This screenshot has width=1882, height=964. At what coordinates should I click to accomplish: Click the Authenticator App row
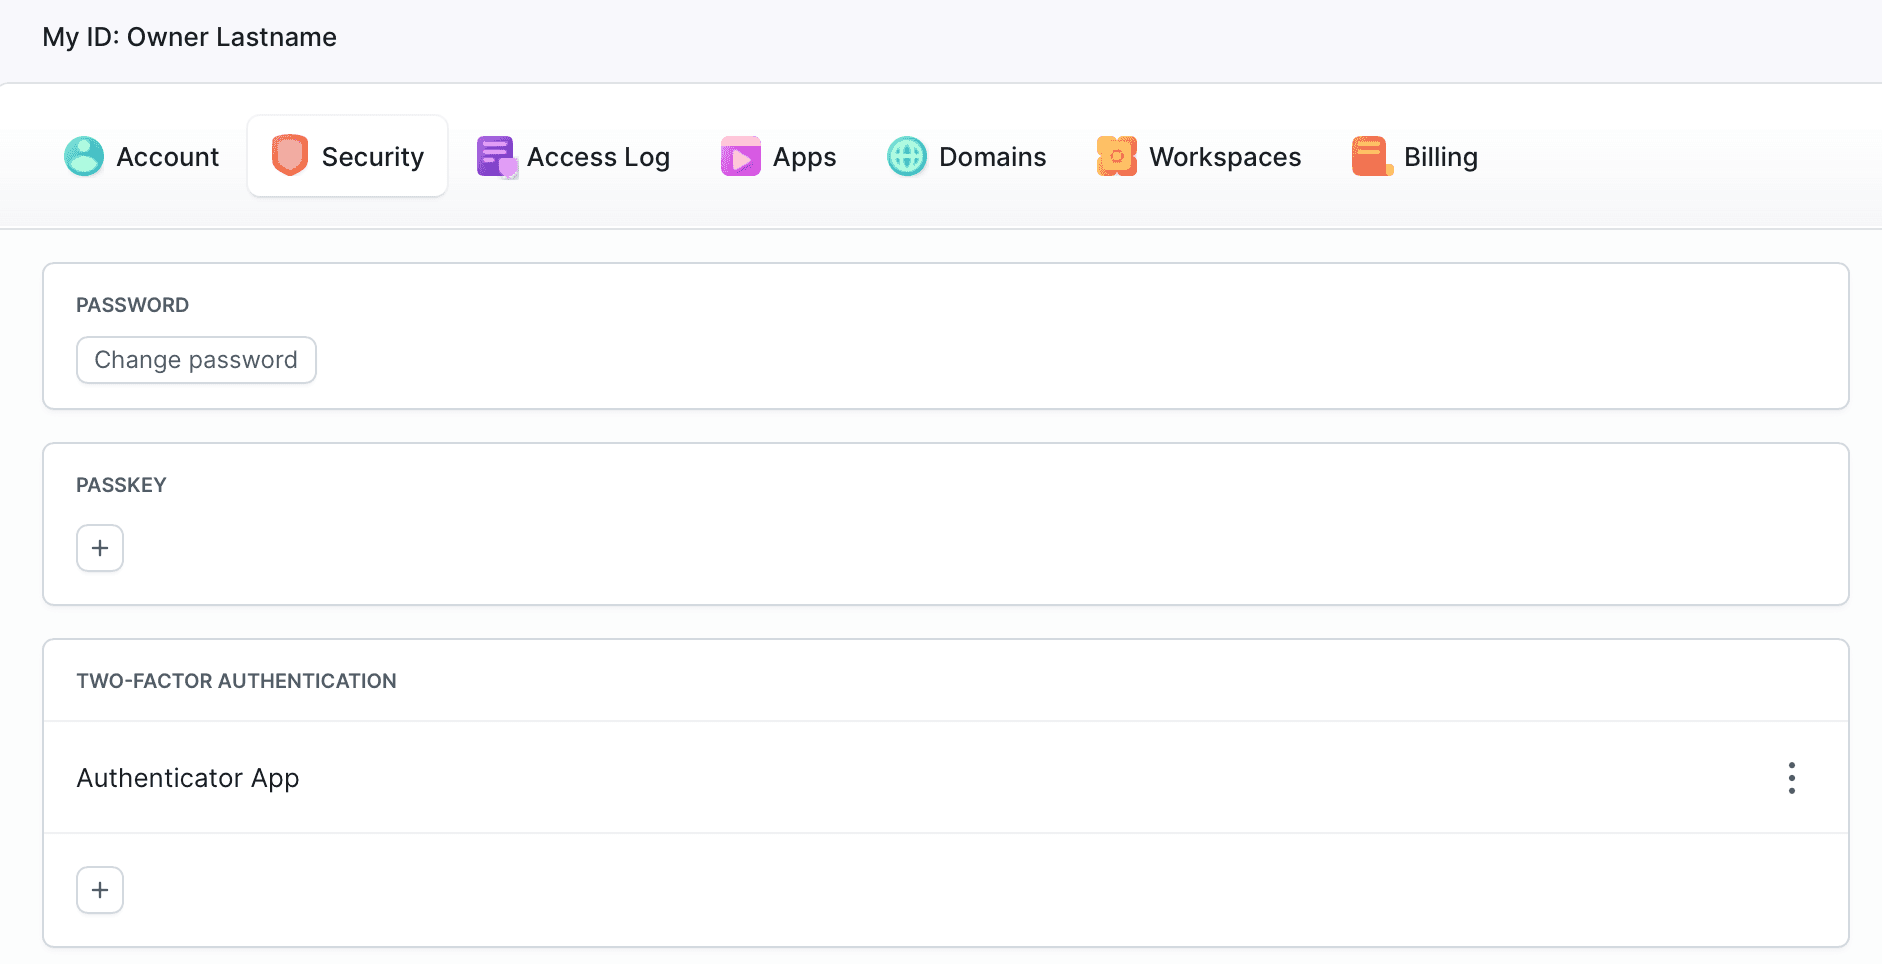click(x=188, y=777)
